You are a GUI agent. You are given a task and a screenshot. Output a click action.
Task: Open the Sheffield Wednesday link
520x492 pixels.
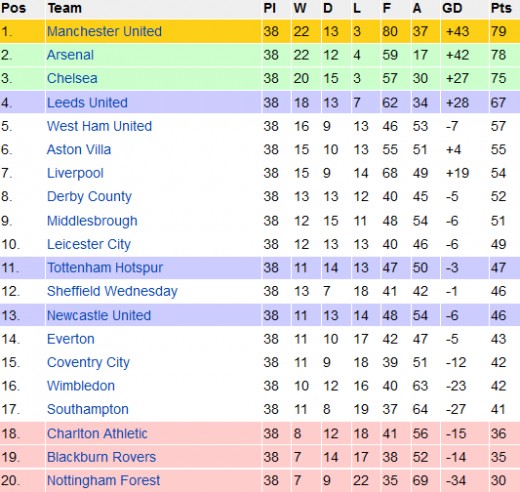[x=112, y=291]
